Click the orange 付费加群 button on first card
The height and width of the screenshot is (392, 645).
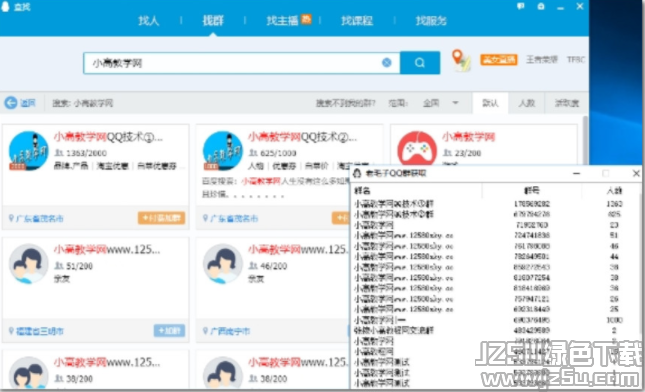161,218
